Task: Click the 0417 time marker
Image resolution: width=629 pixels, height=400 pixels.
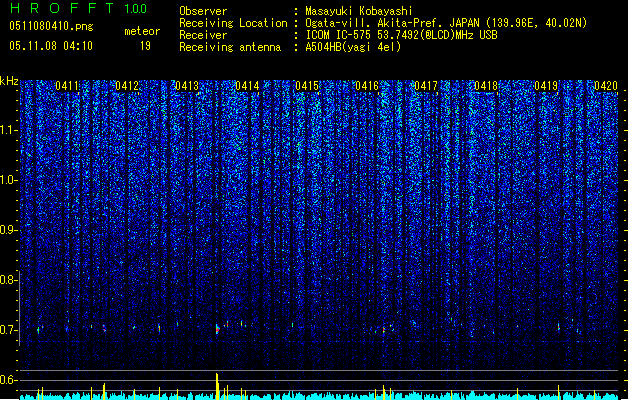Action: pyautogui.click(x=426, y=86)
